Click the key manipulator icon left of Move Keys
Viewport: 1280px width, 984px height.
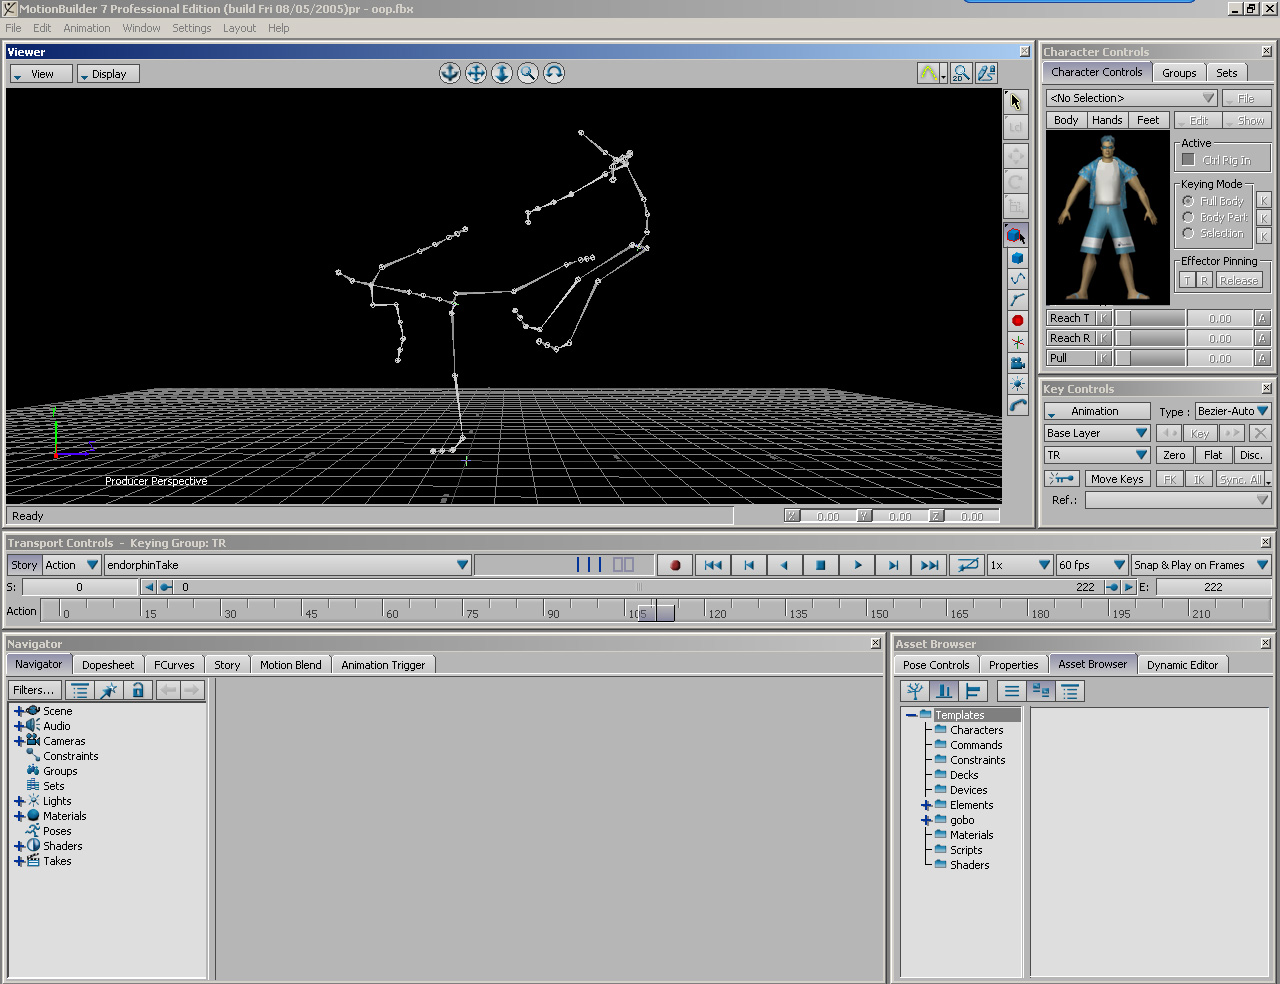[1062, 479]
